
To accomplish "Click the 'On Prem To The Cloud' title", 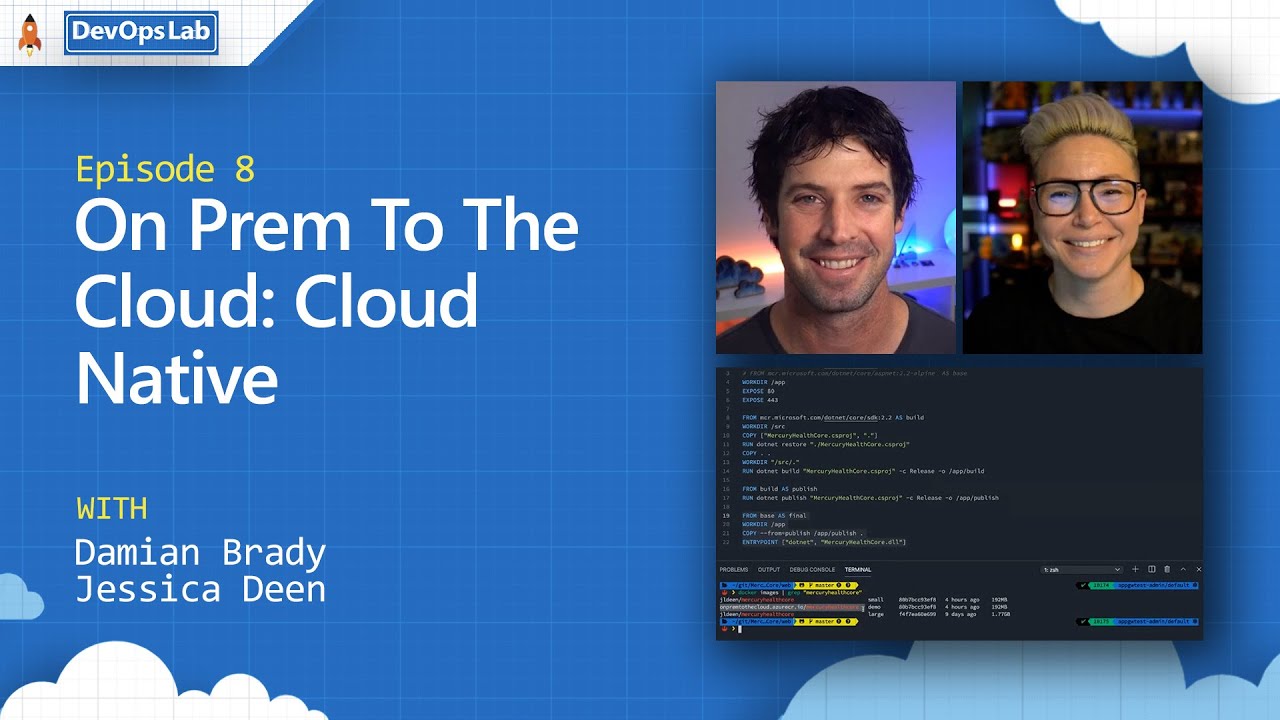I will (x=326, y=302).
